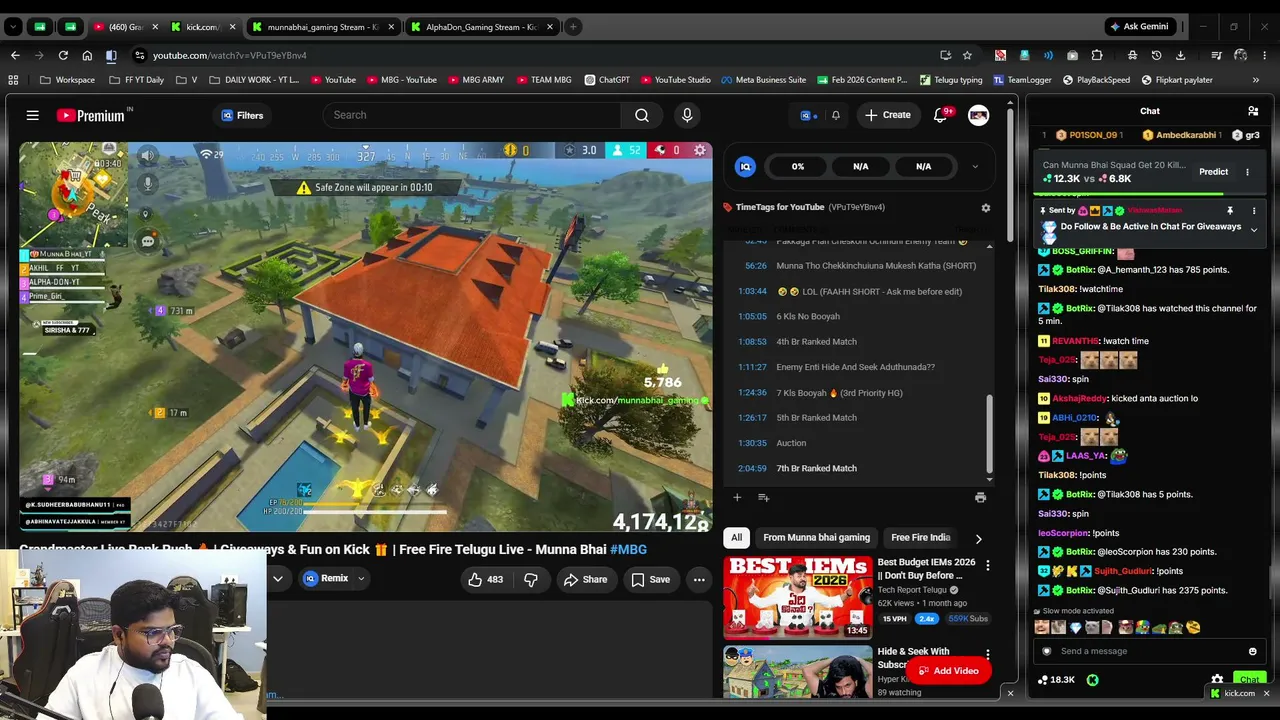Screen dimensions: 1280x720
Task: Open ChatGPT bookmark
Action: point(606,80)
